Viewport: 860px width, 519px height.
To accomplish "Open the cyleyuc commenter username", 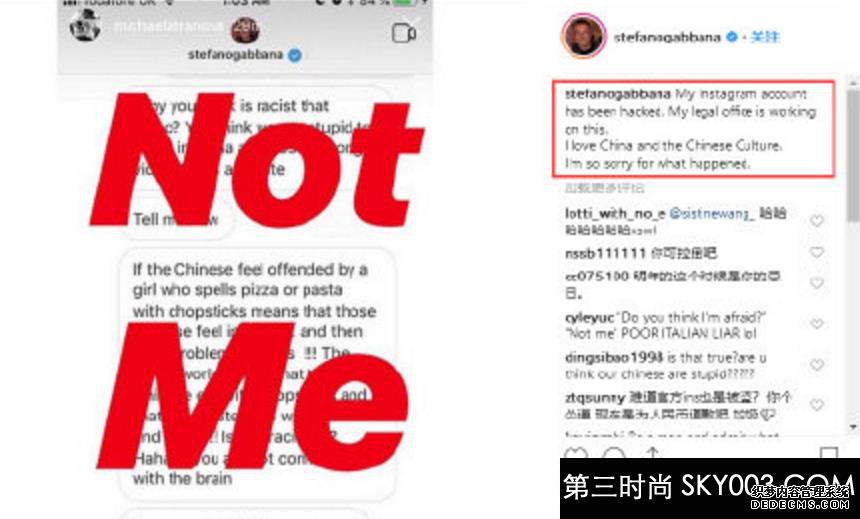I will [x=589, y=318].
